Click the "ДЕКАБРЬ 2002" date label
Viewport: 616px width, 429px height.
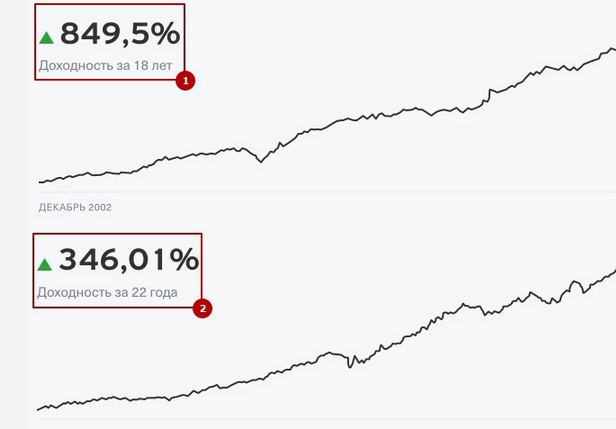tap(75, 207)
